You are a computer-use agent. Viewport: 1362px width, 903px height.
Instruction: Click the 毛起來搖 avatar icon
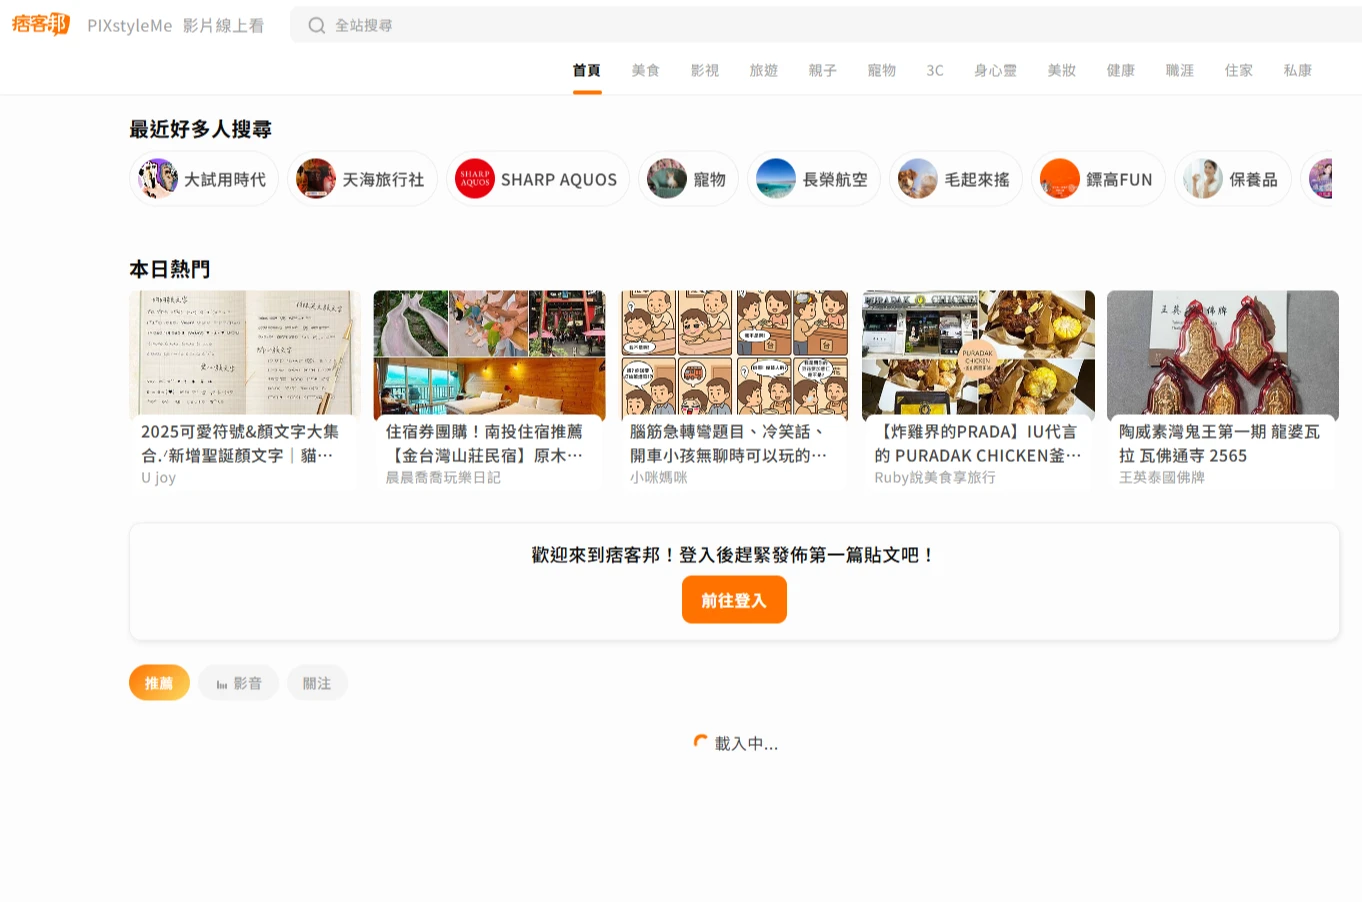(918, 179)
